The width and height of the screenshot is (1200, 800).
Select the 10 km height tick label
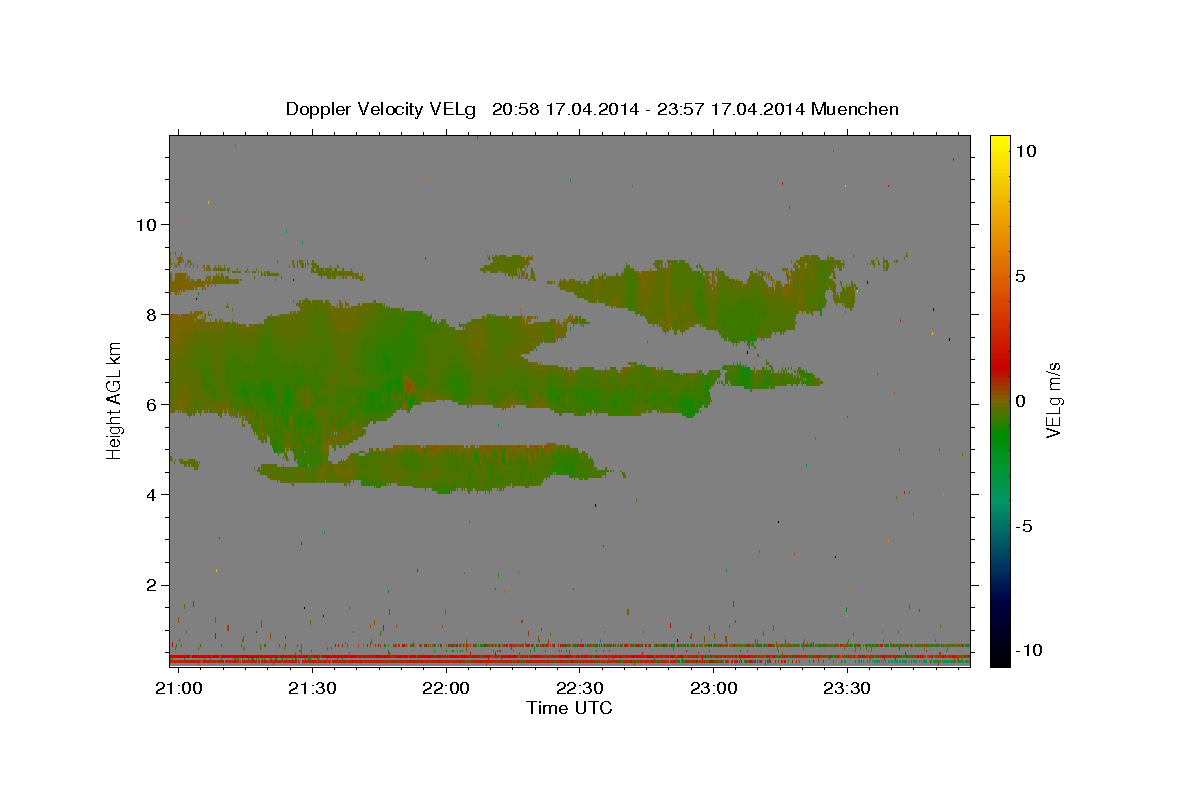click(x=145, y=224)
